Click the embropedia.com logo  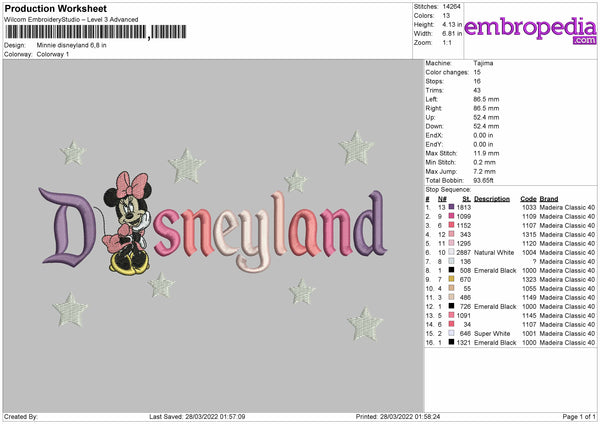point(530,30)
